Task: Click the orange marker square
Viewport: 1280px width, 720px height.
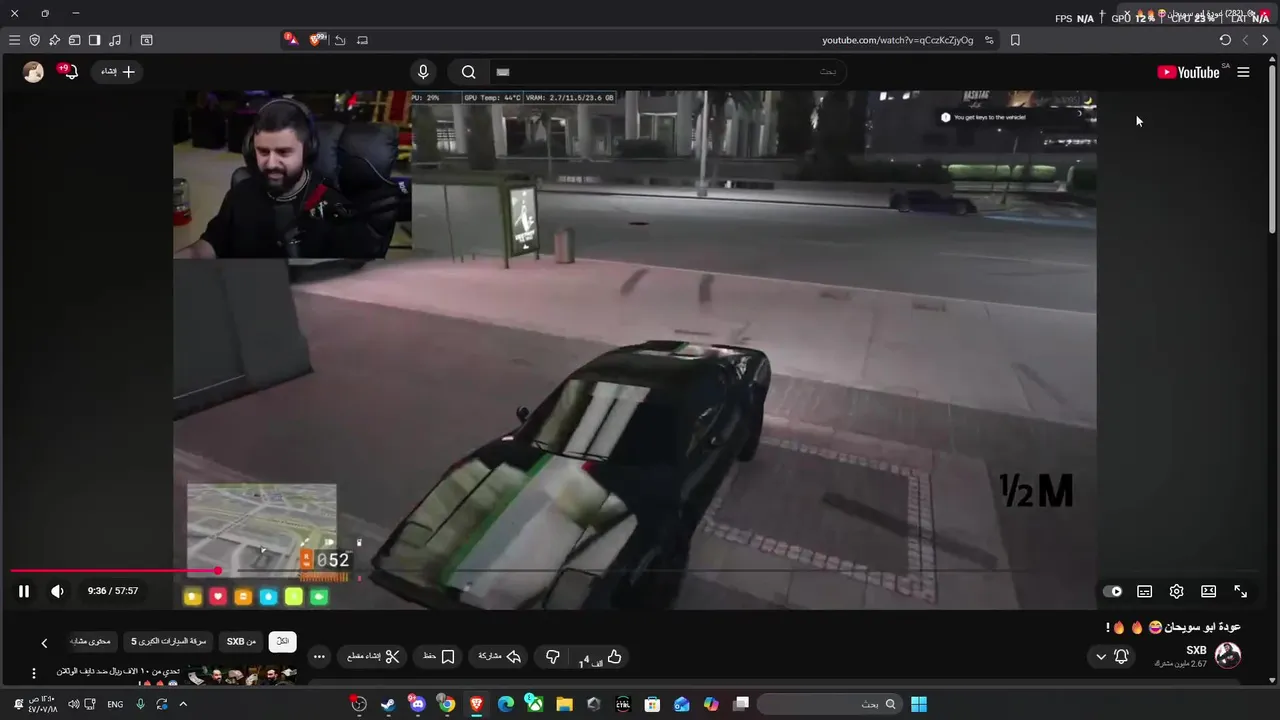Action: [x=243, y=597]
